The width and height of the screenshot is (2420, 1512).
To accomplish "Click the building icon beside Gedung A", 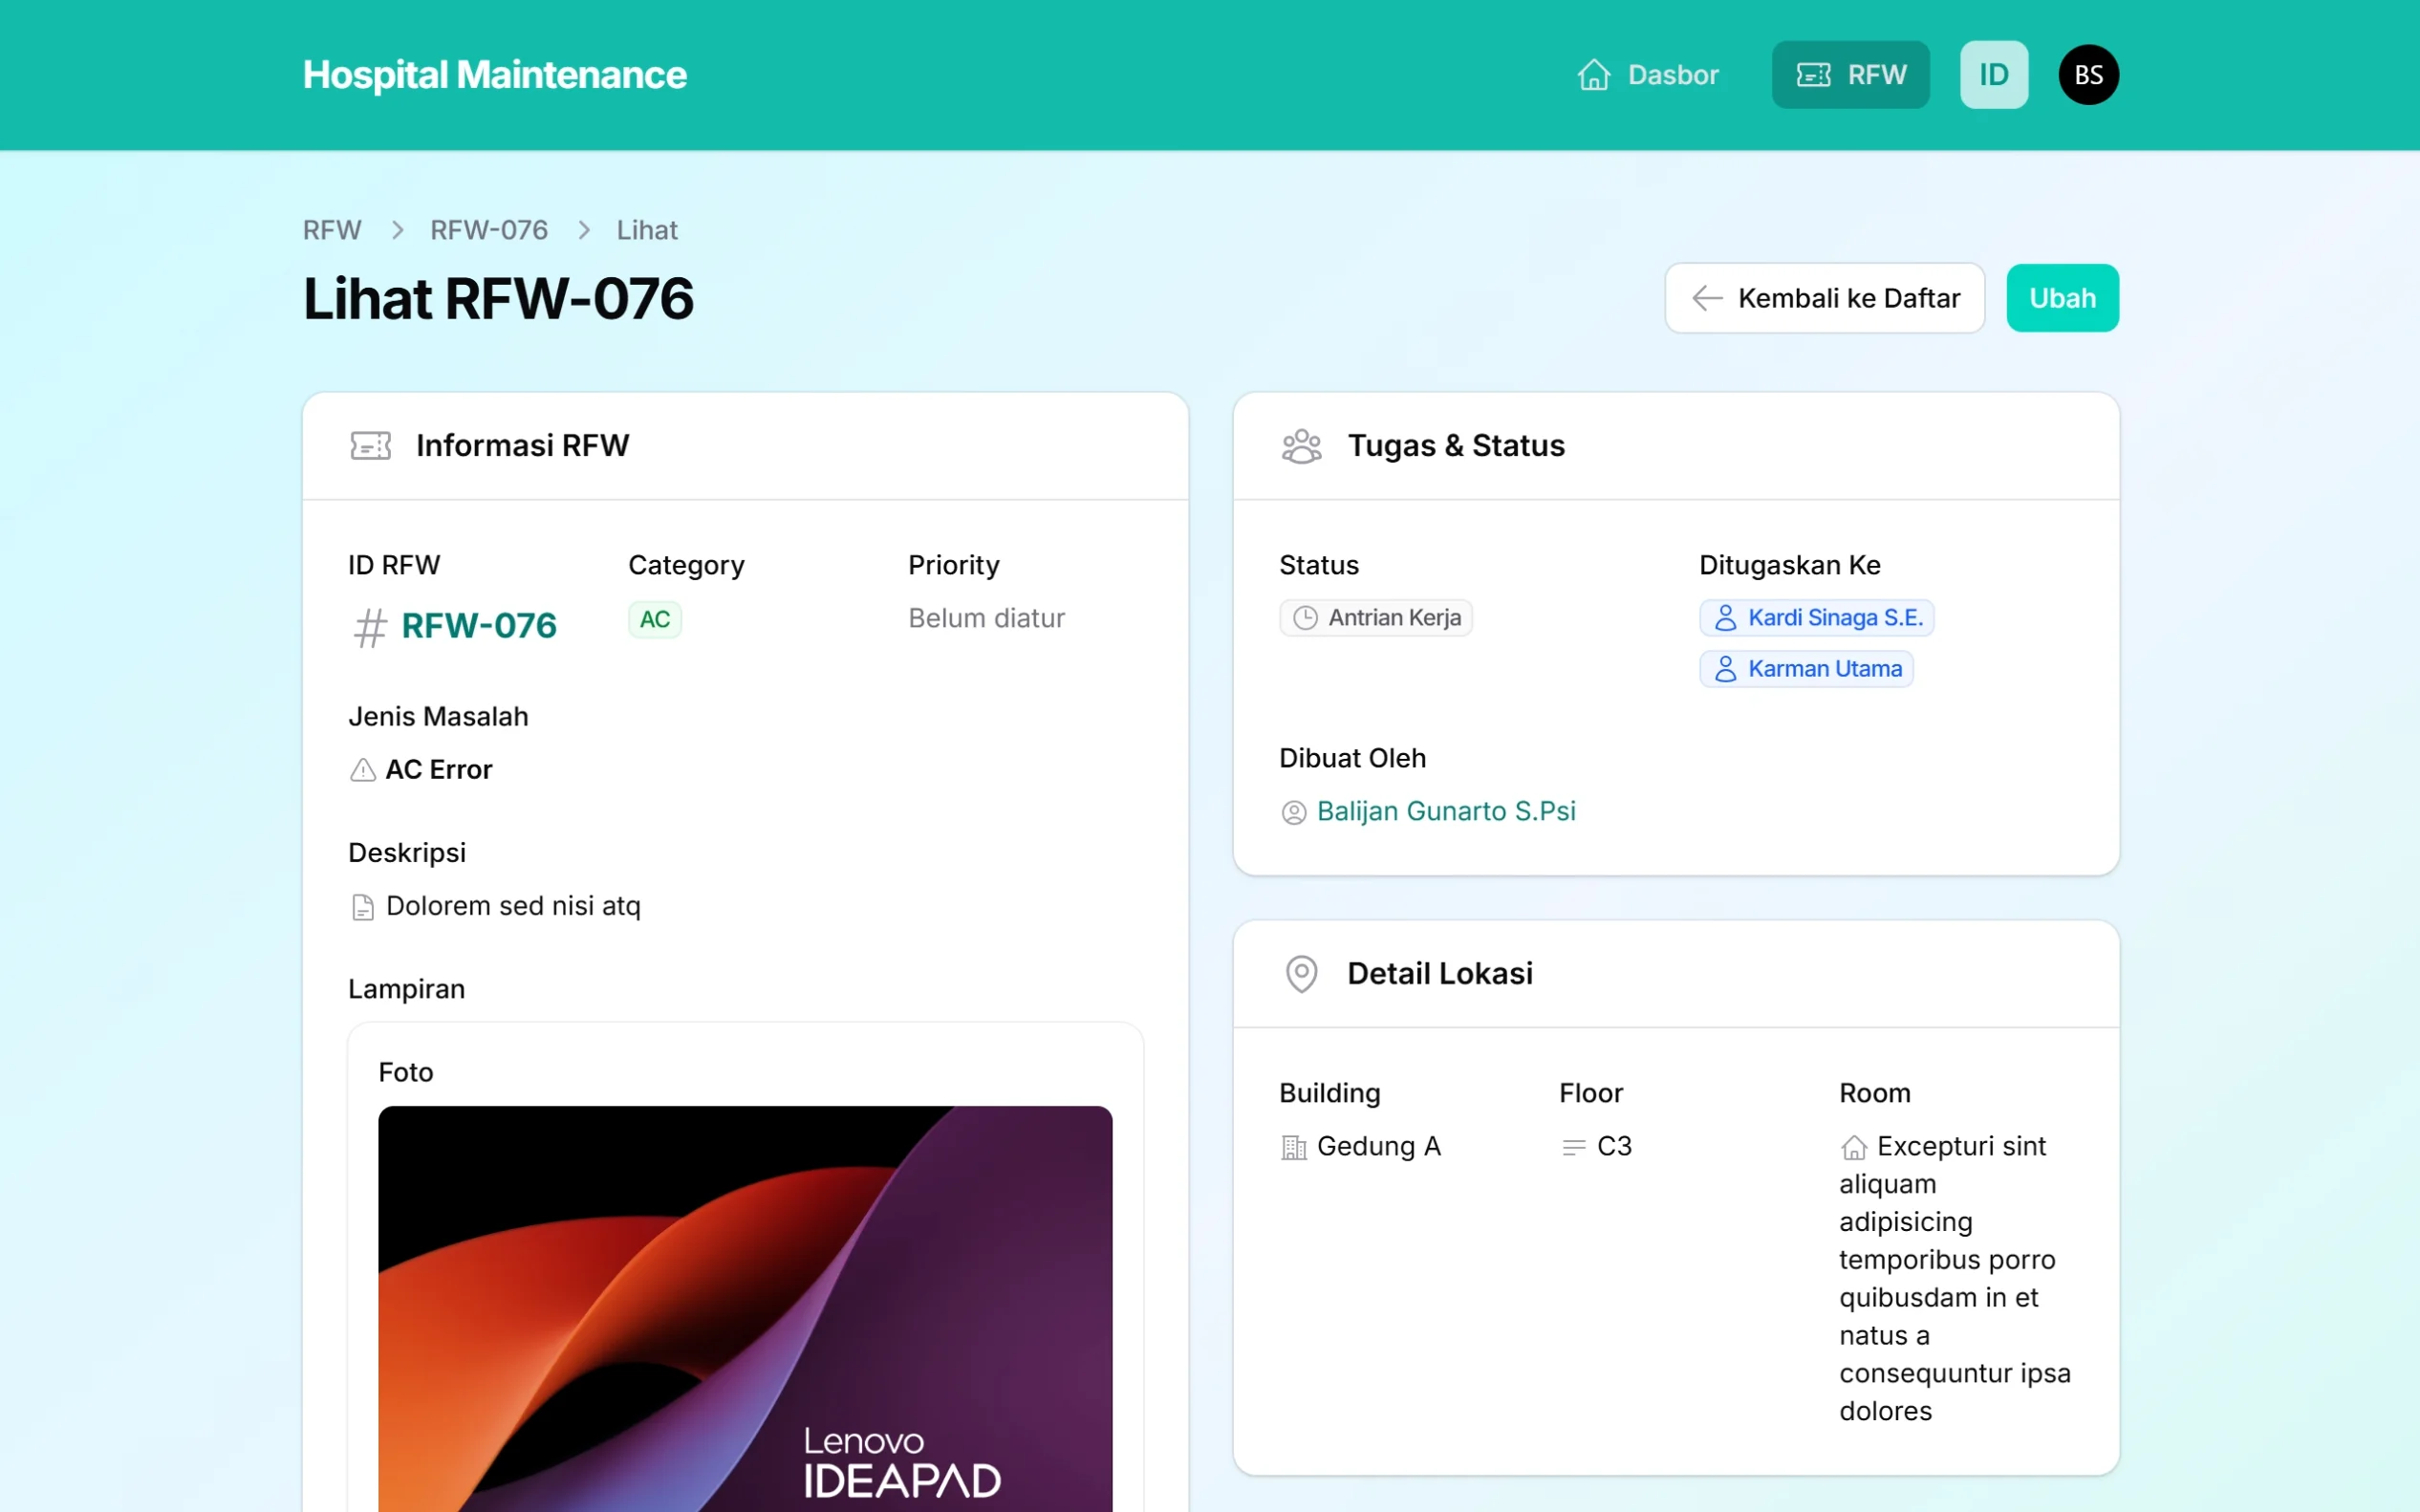I will [1294, 1146].
